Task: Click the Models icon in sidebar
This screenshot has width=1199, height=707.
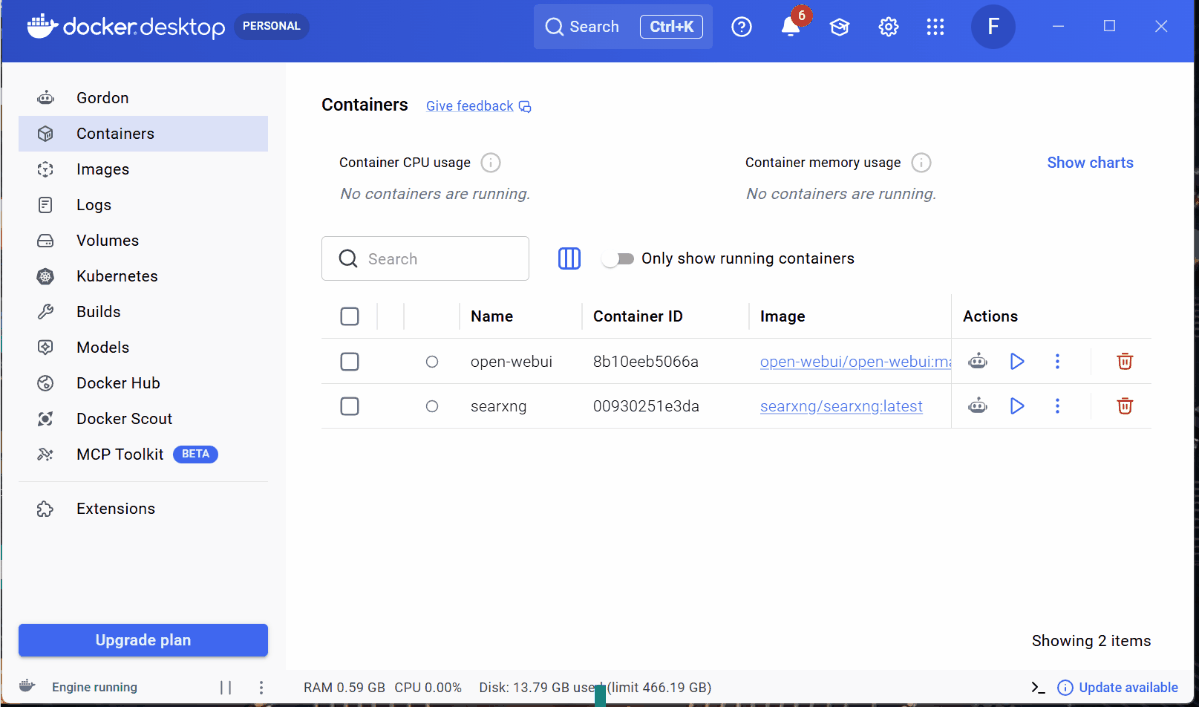Action: [x=45, y=347]
